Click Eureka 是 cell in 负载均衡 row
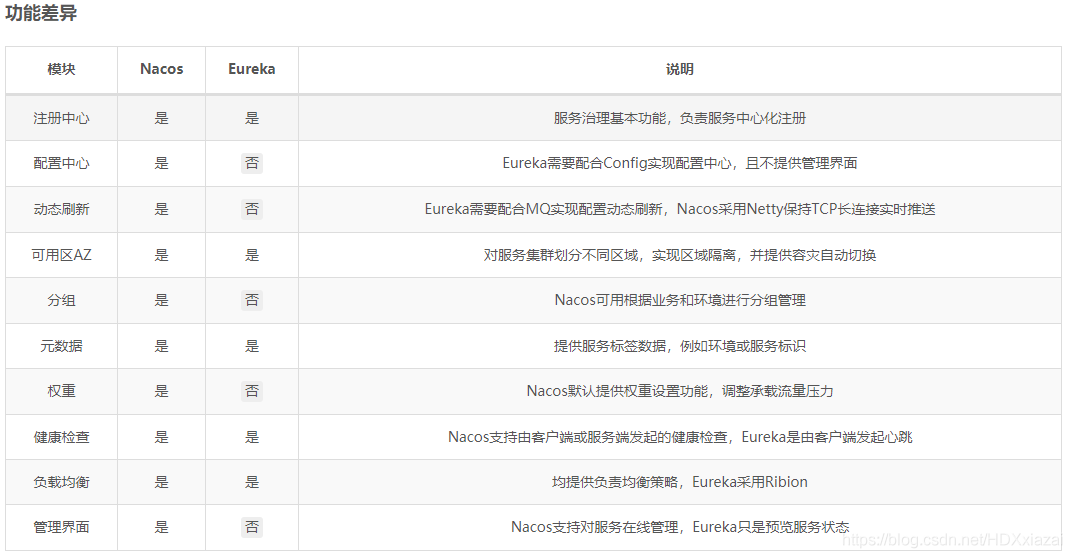Viewport: 1072px width, 558px height. (x=252, y=482)
